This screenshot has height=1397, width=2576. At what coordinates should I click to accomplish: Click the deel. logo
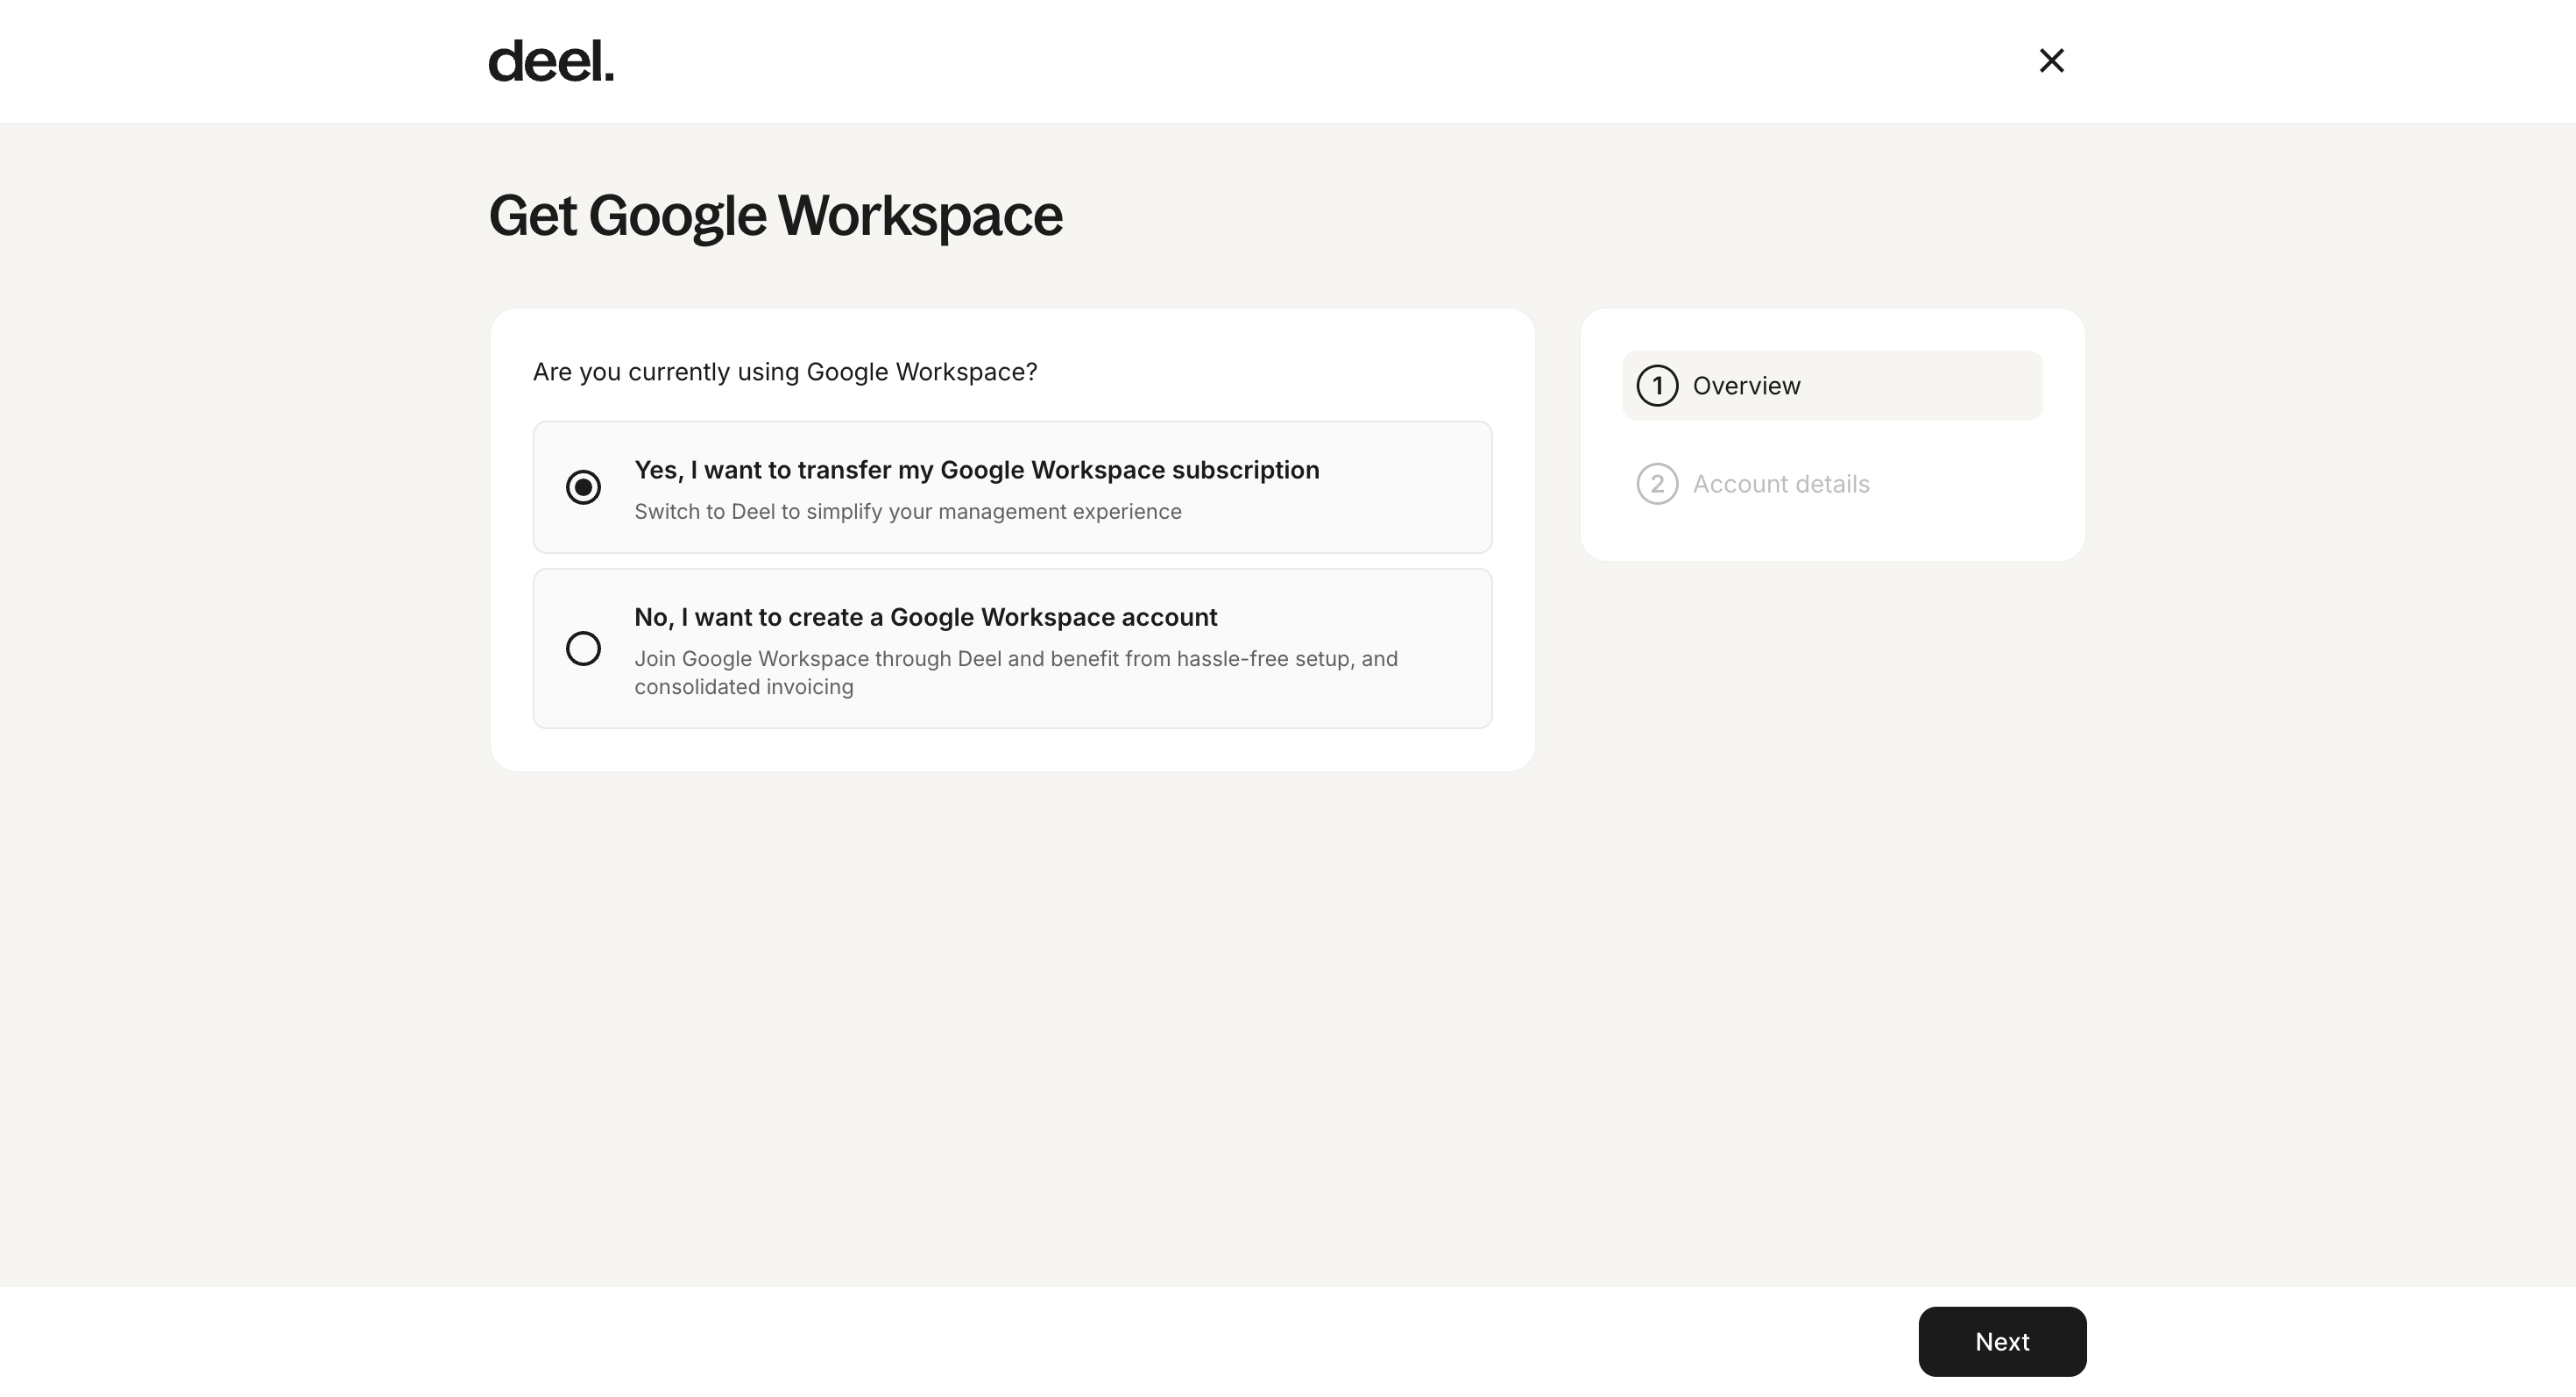point(551,61)
